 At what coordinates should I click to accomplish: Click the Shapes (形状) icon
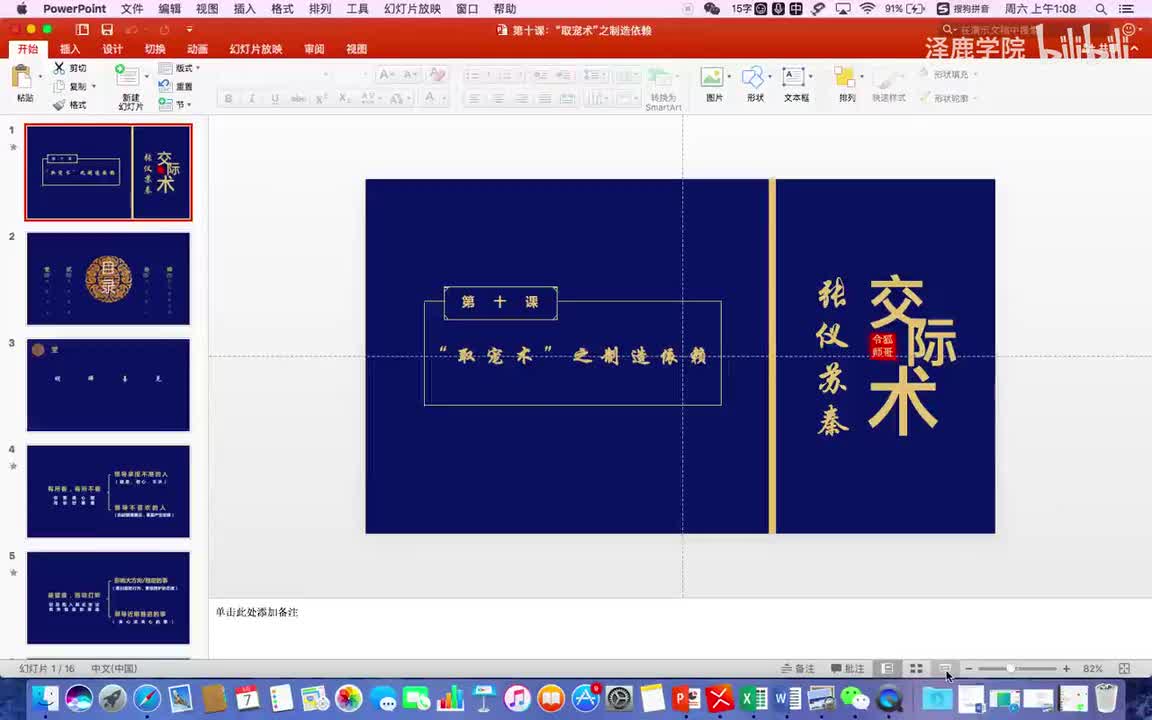(x=752, y=77)
